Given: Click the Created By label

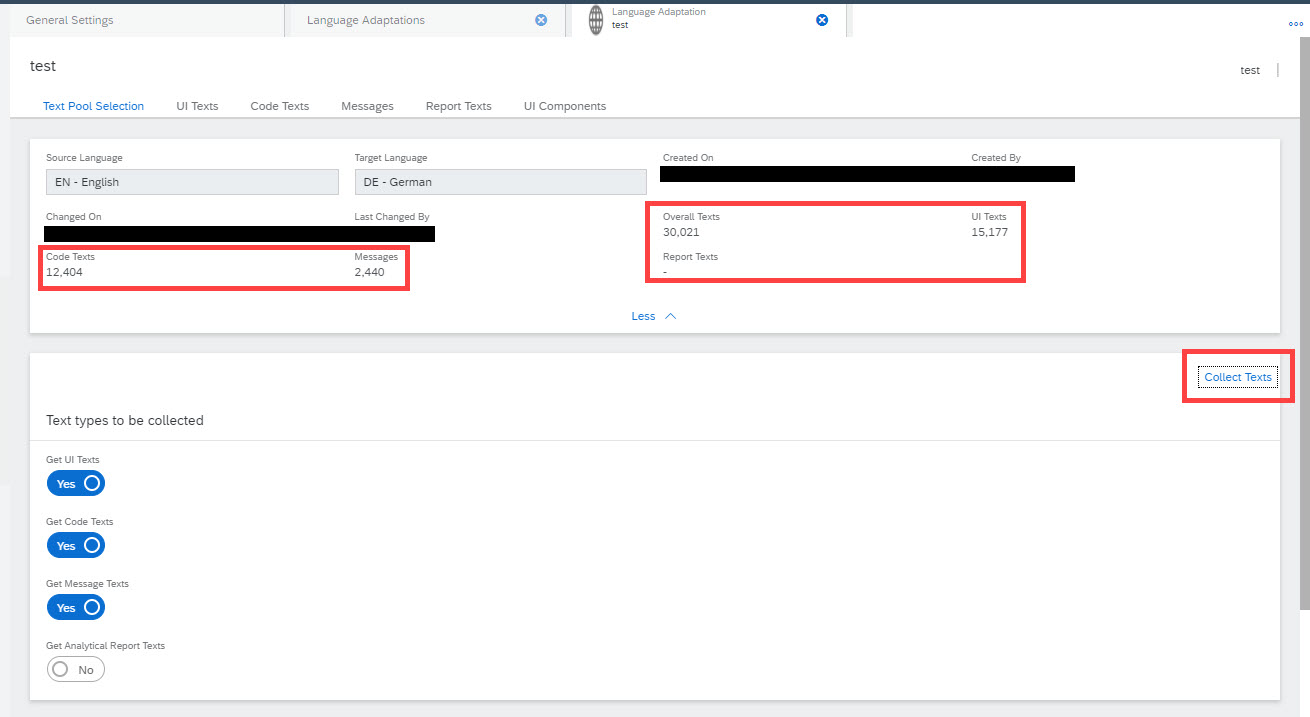Looking at the screenshot, I should tap(996, 158).
